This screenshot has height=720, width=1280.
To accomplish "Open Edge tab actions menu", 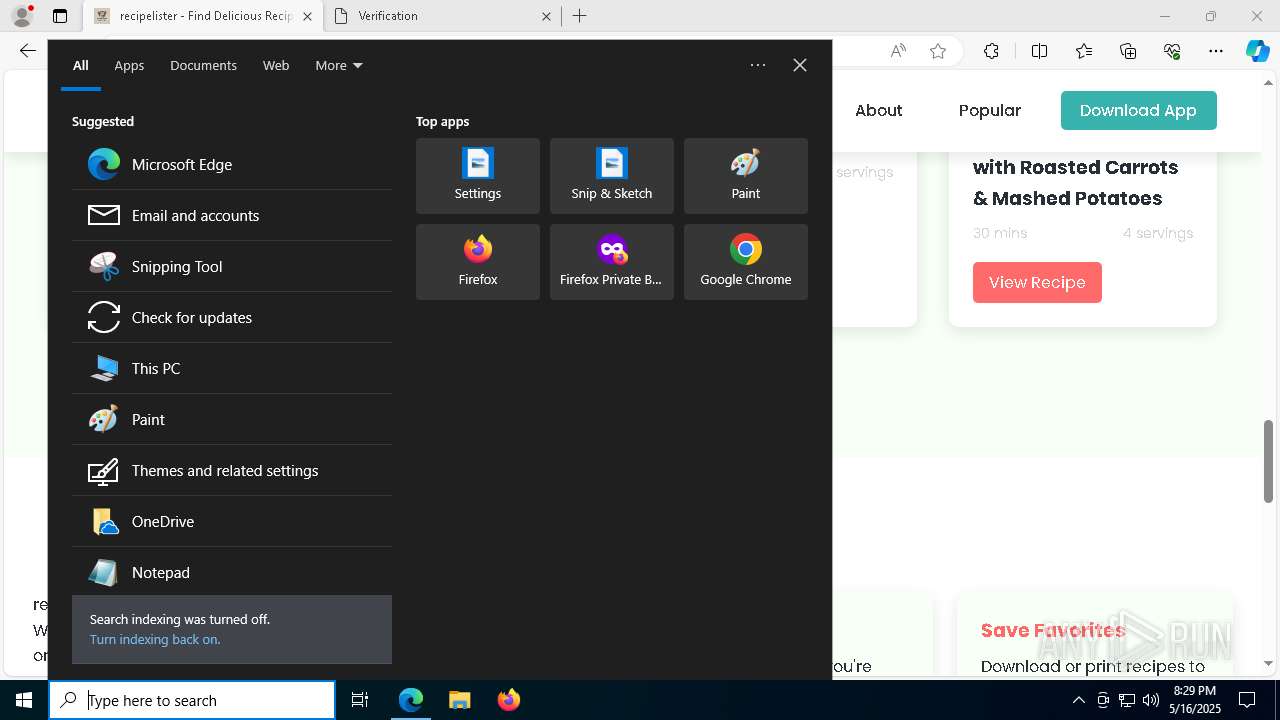I will tap(60, 16).
